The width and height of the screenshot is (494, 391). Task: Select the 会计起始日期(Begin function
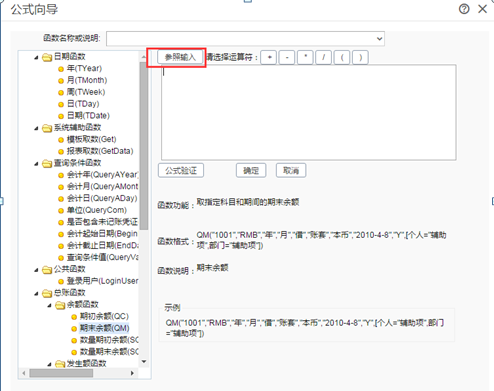coord(102,234)
